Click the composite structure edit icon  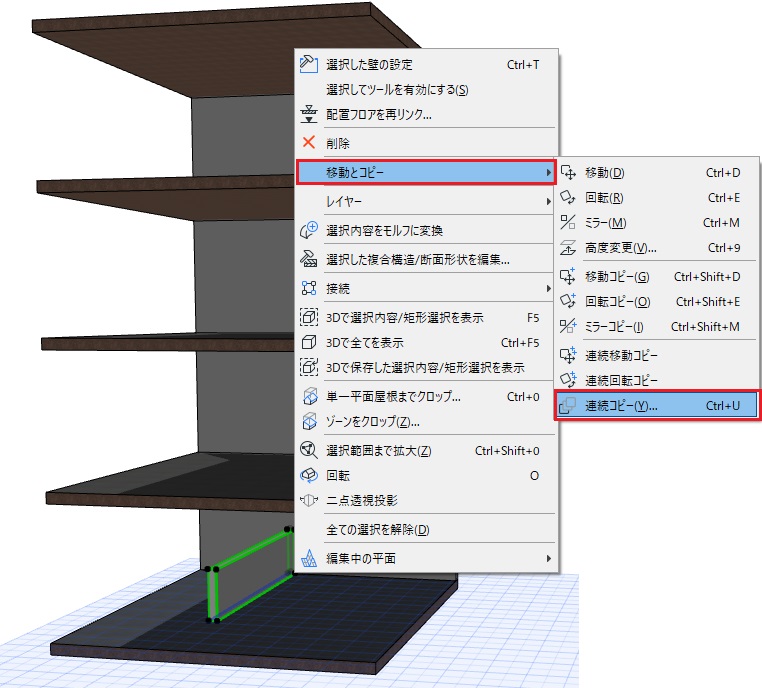[309, 259]
